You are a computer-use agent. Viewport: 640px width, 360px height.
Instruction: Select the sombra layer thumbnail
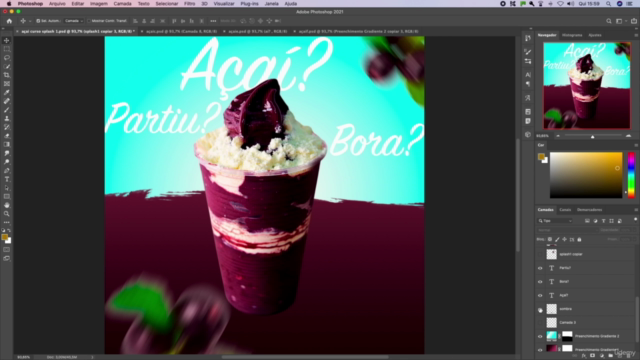pyautogui.click(x=551, y=309)
